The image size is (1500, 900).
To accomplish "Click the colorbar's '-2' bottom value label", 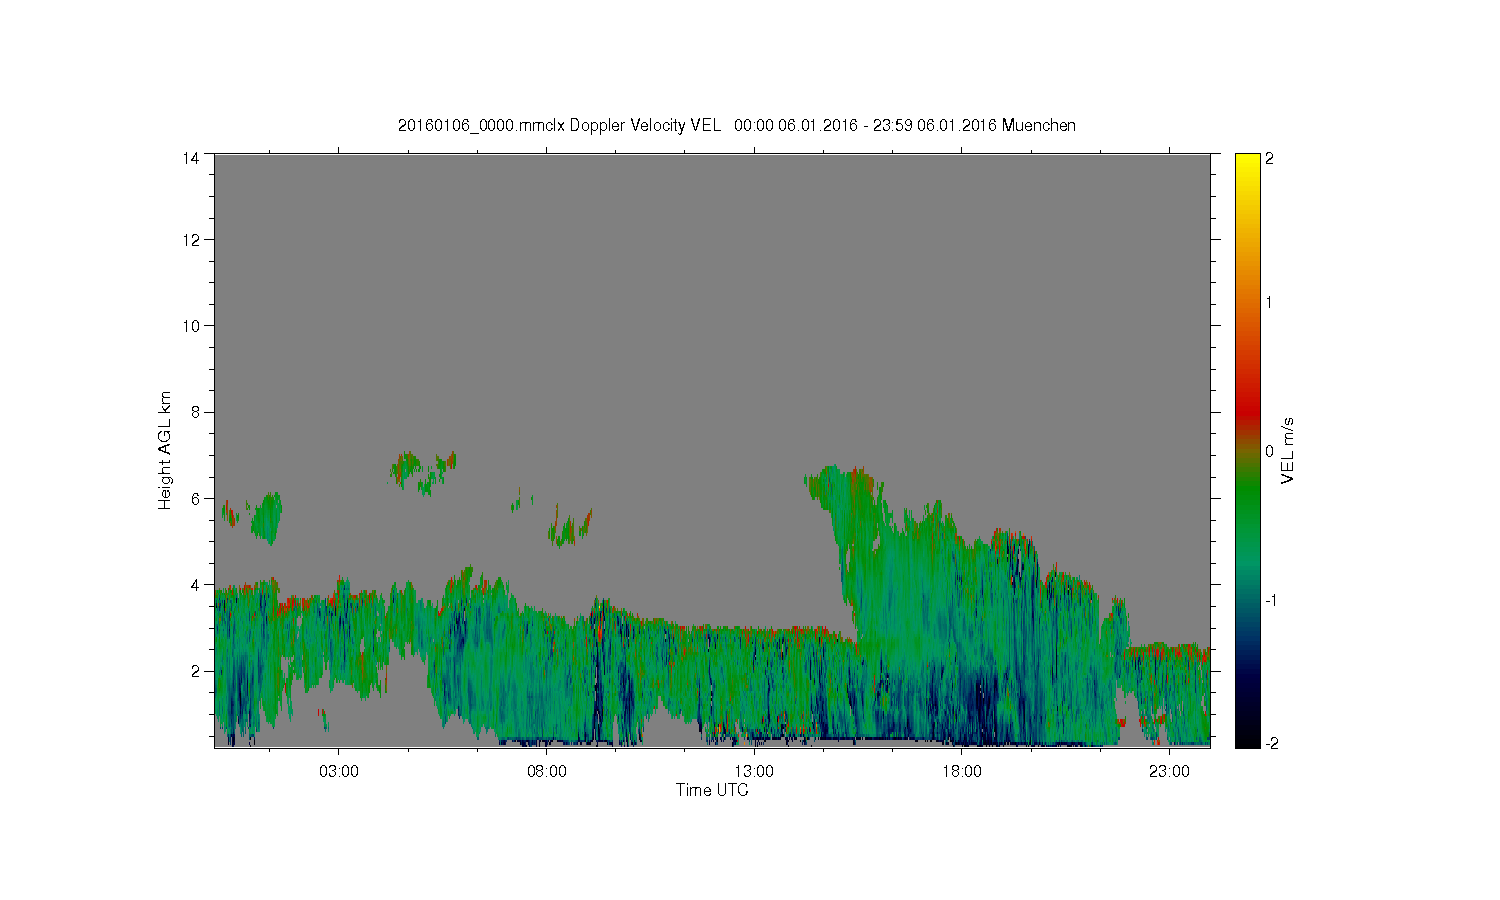I will 1271,743.
